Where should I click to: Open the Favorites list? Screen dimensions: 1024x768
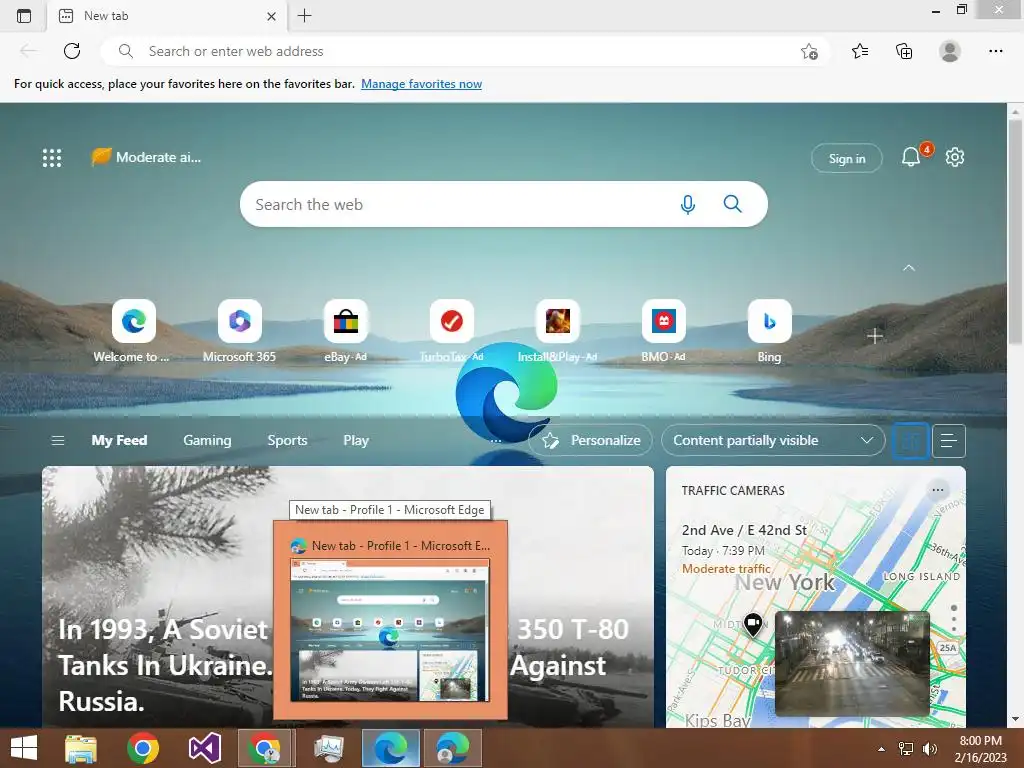point(860,51)
